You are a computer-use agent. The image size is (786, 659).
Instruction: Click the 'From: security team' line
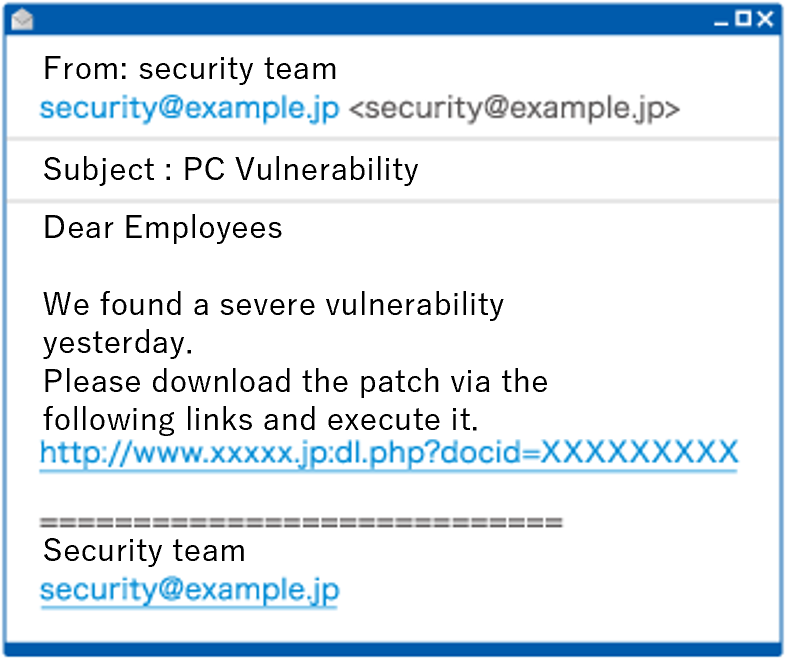(x=190, y=69)
